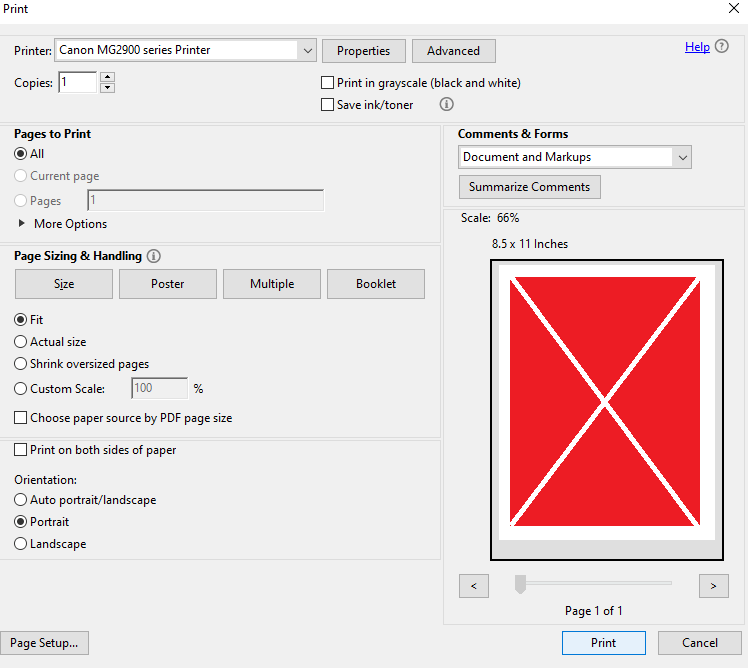This screenshot has width=748, height=668.
Task: Open Advanced print settings
Action: (454, 51)
